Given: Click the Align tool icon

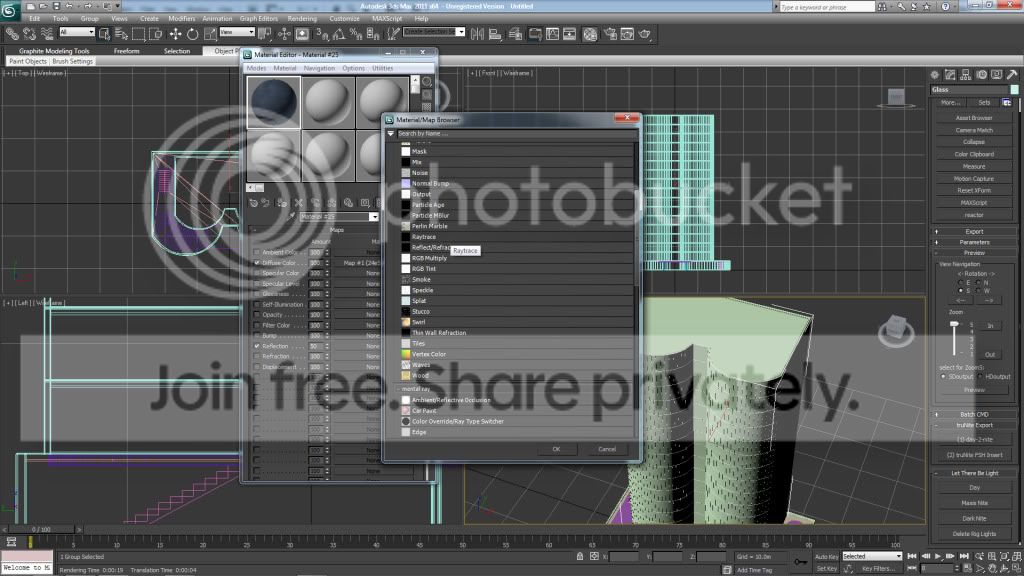Looking at the screenshot, I should point(495,34).
